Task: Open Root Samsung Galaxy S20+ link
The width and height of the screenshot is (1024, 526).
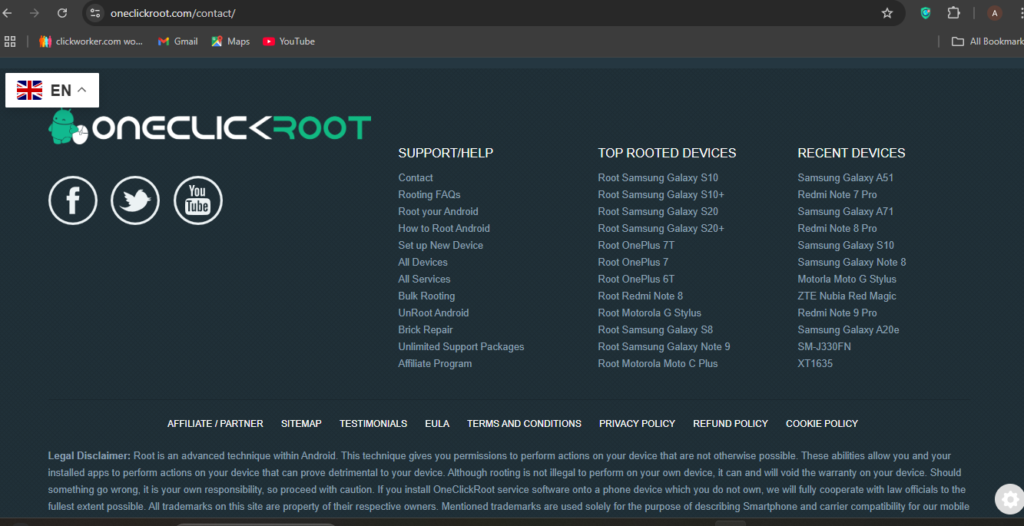Action: pos(661,229)
